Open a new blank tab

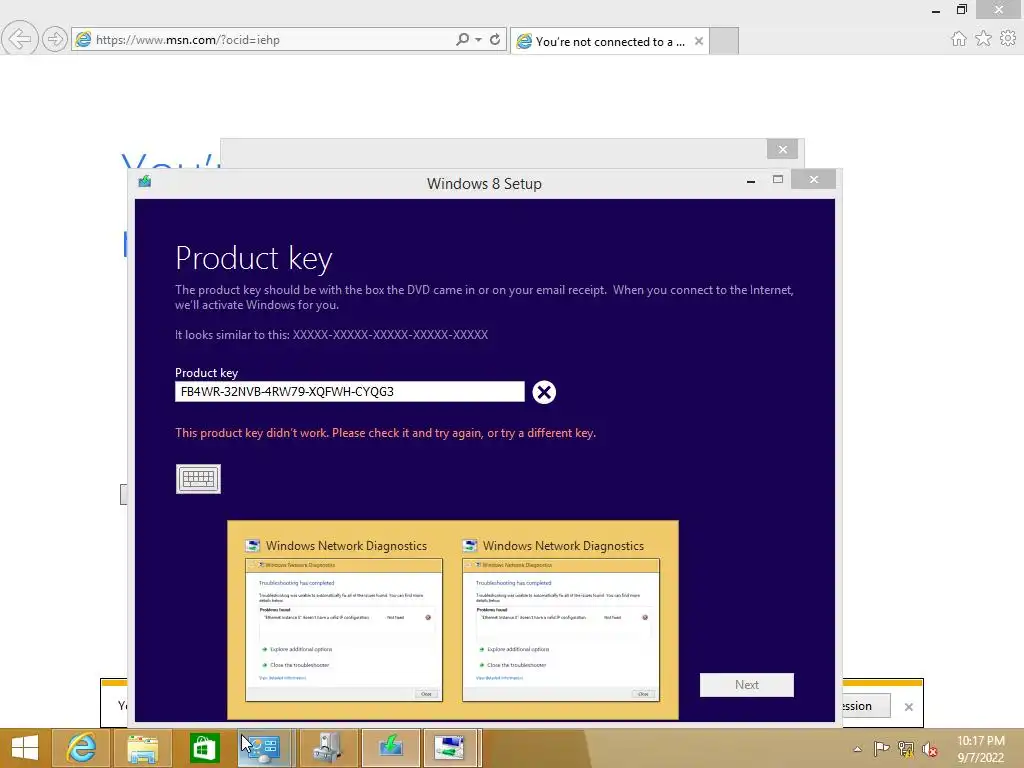tap(724, 41)
